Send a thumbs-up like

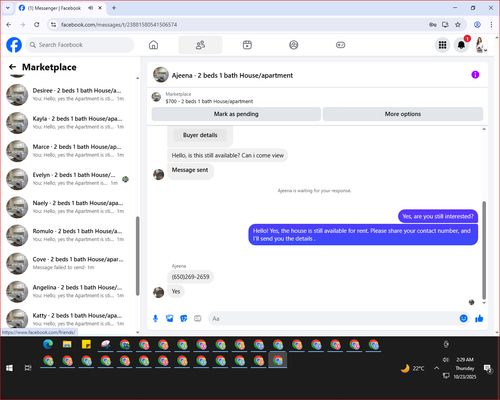[479, 318]
